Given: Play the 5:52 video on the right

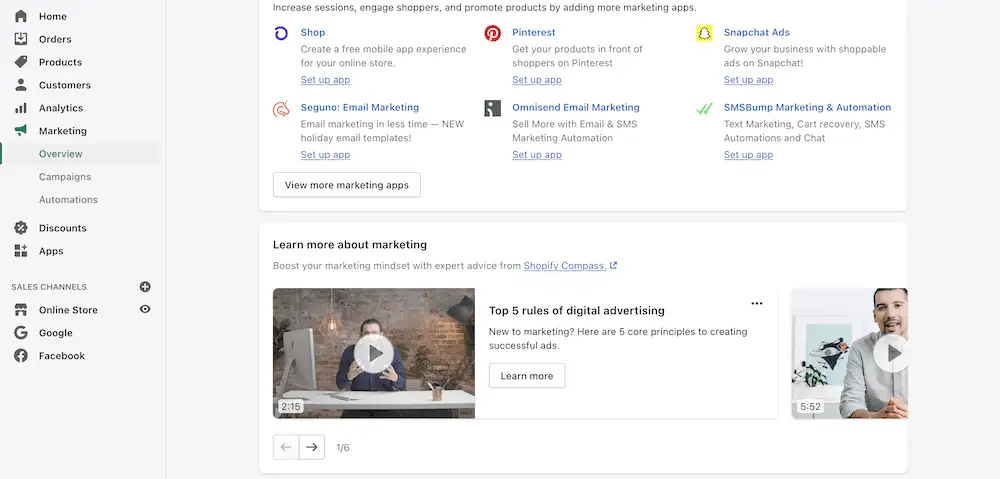Looking at the screenshot, I should [x=890, y=353].
